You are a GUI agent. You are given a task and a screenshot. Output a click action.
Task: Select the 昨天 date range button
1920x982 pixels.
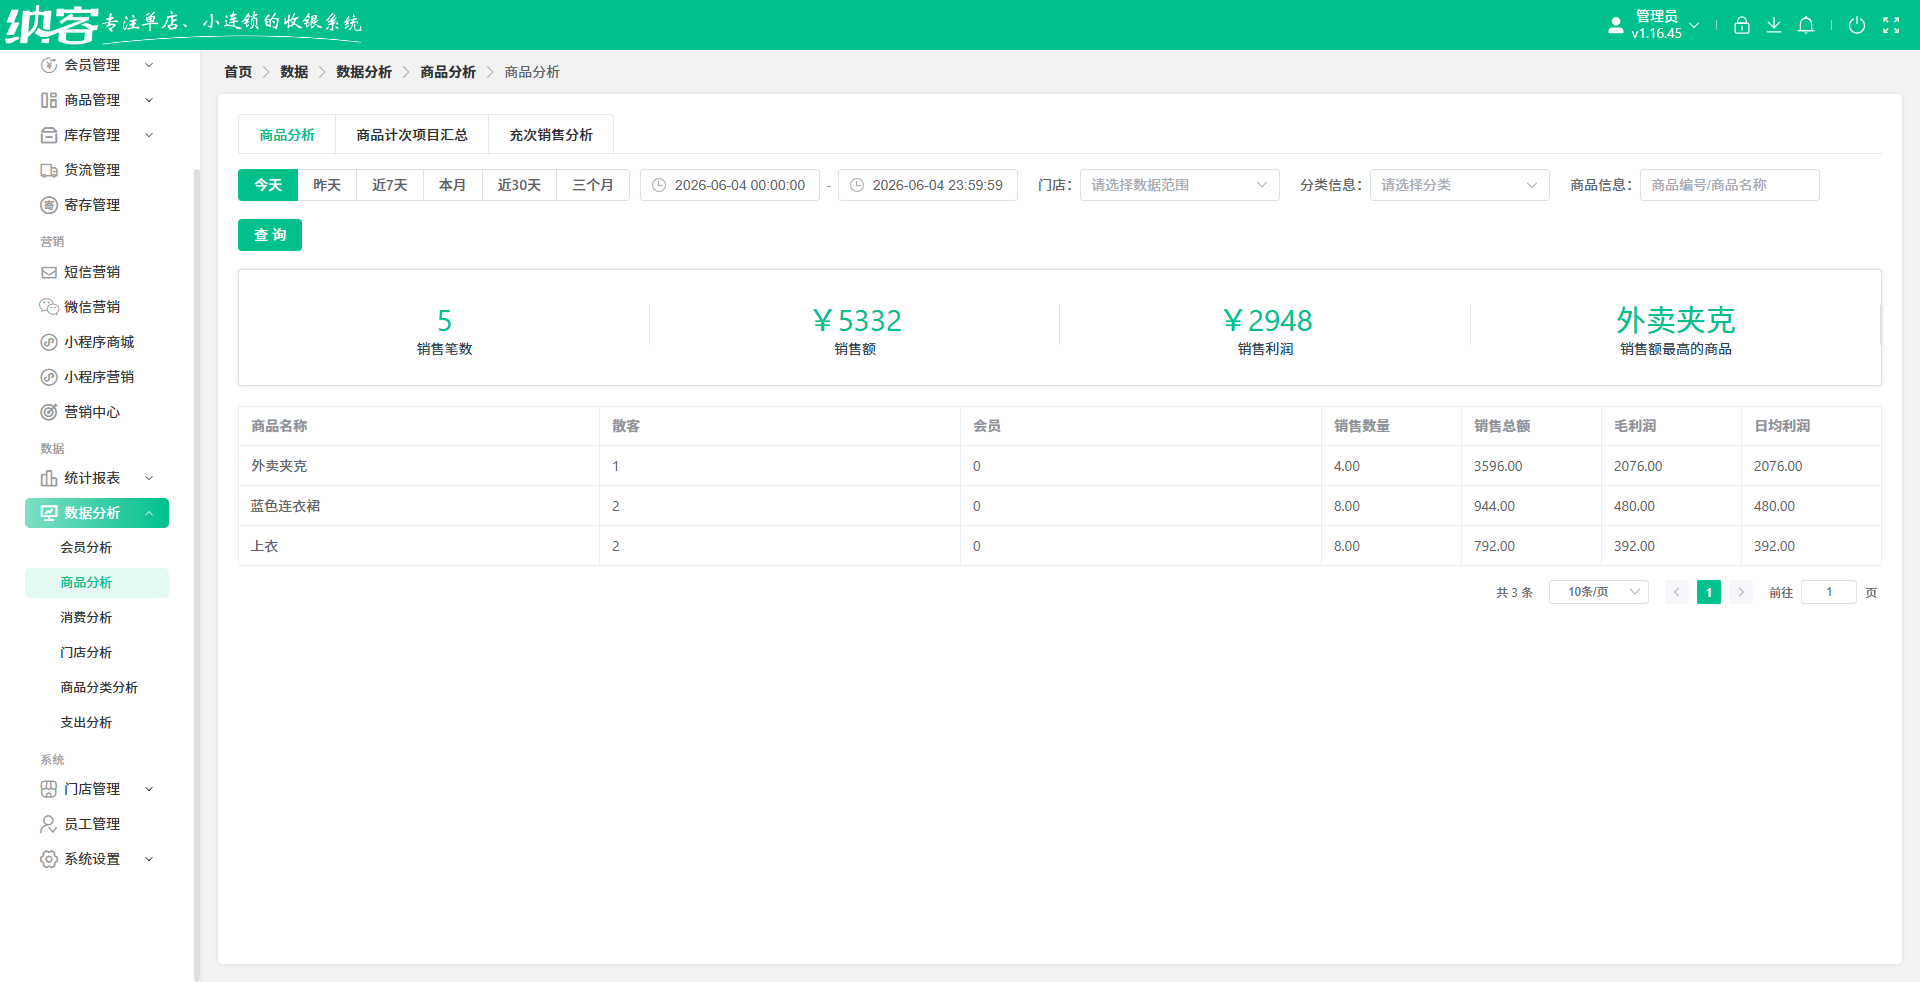tap(327, 185)
